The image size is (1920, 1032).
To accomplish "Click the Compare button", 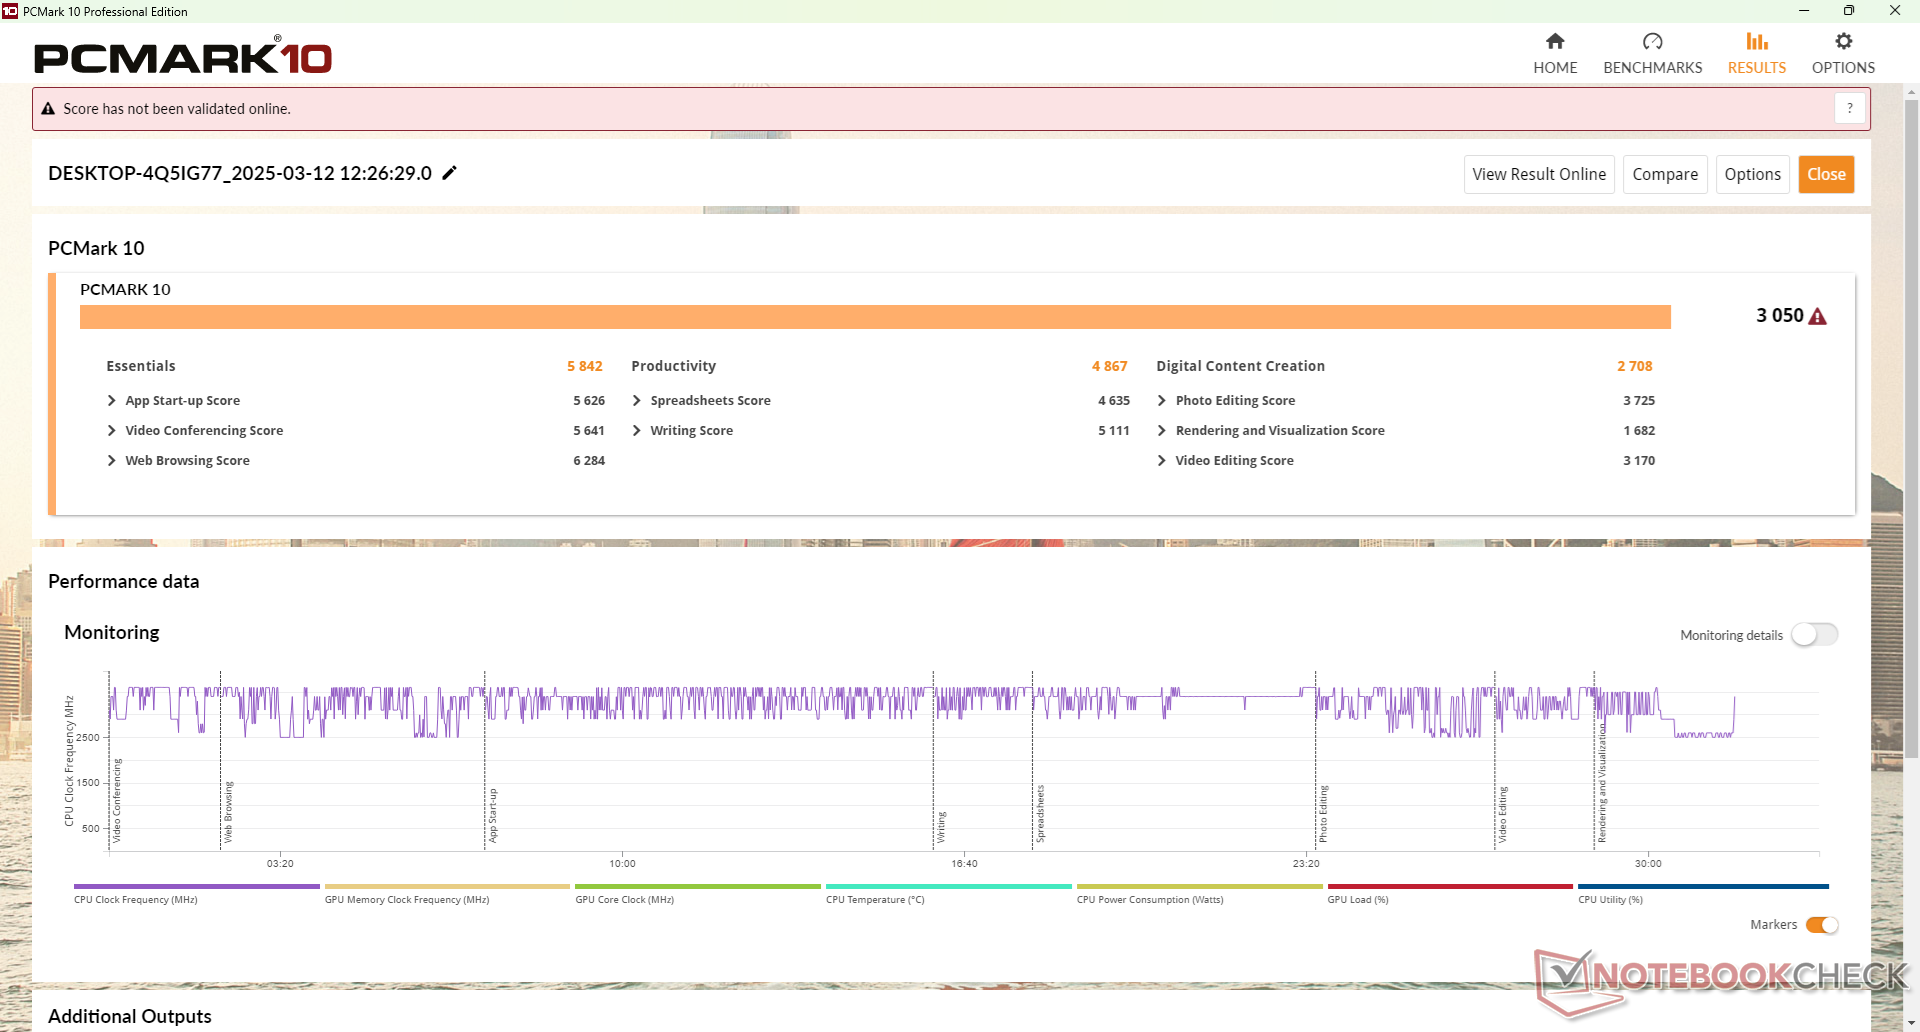I will click(1664, 174).
